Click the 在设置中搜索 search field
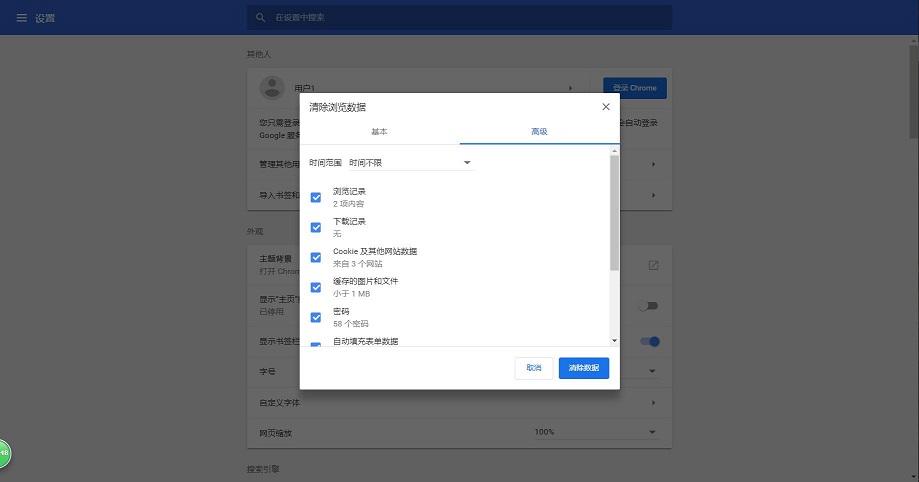 [460, 18]
